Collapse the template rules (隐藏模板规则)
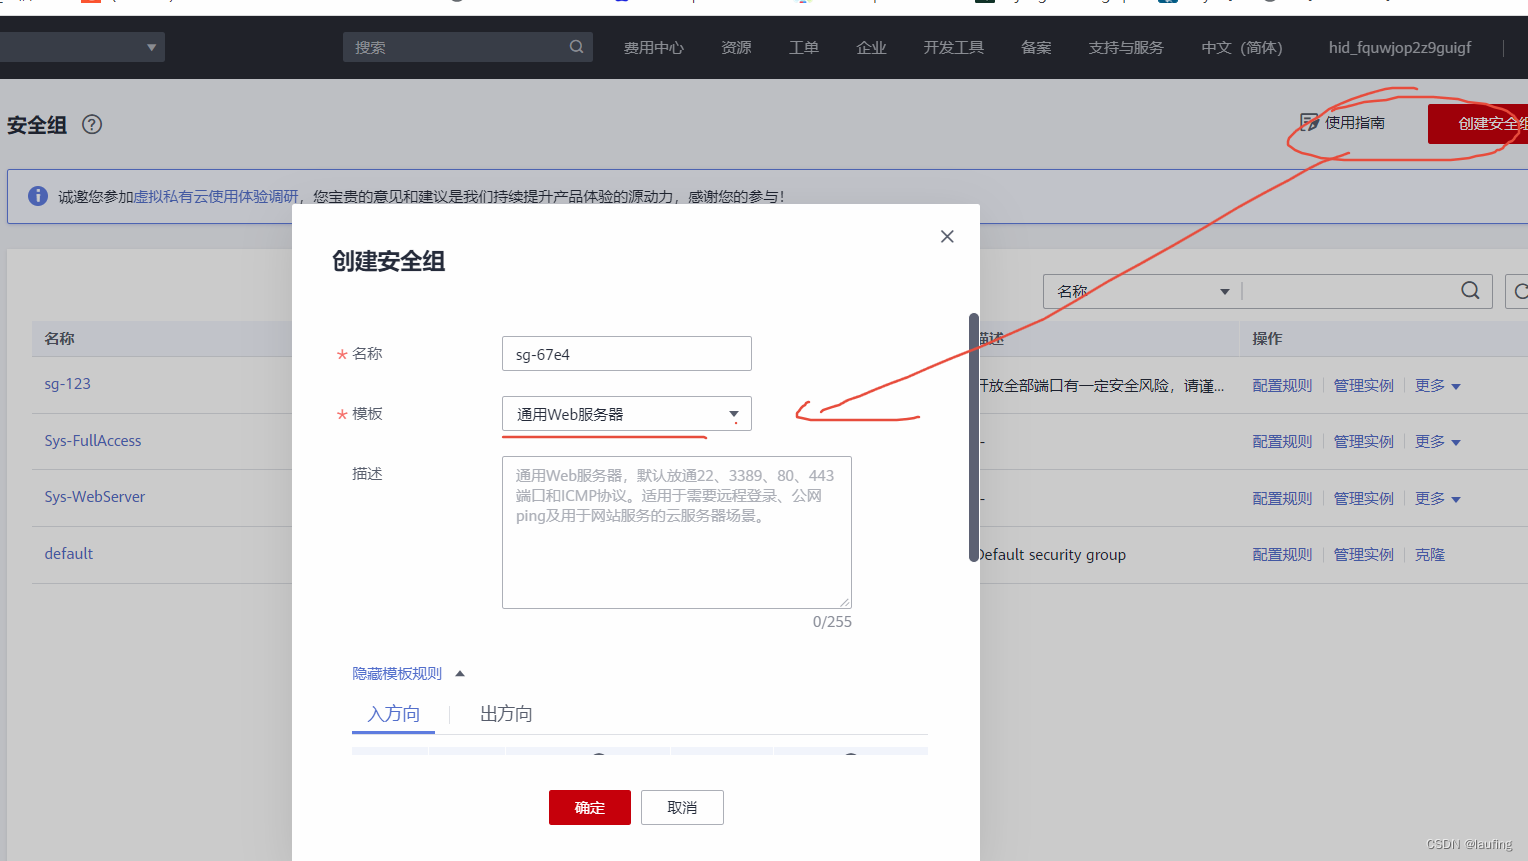 [x=408, y=674]
